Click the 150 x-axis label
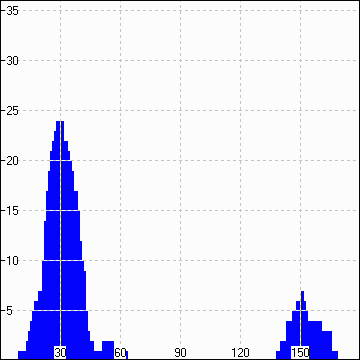Image resolution: width=360 pixels, height=360 pixels. click(x=300, y=353)
